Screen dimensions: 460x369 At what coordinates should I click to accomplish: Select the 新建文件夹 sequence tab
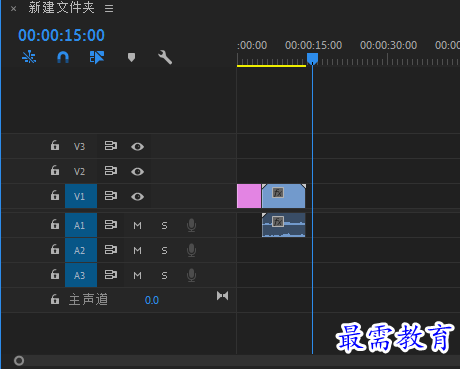[x=61, y=8]
